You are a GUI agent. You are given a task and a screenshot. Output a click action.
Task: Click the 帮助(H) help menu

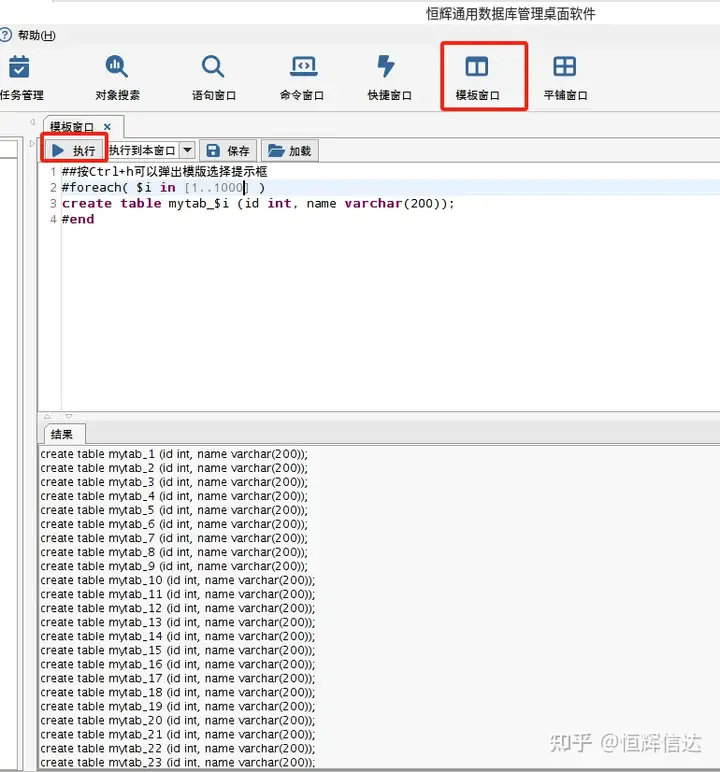tap(36, 35)
